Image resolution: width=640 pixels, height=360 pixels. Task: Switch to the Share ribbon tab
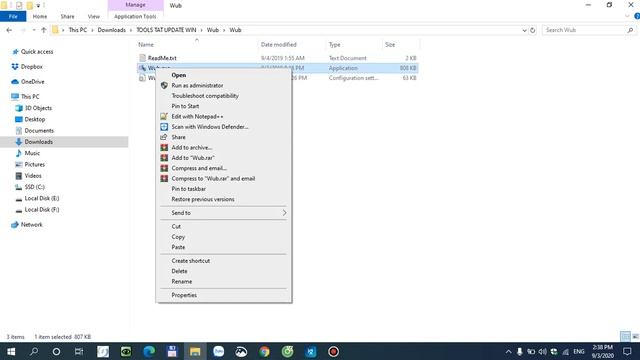click(x=67, y=16)
